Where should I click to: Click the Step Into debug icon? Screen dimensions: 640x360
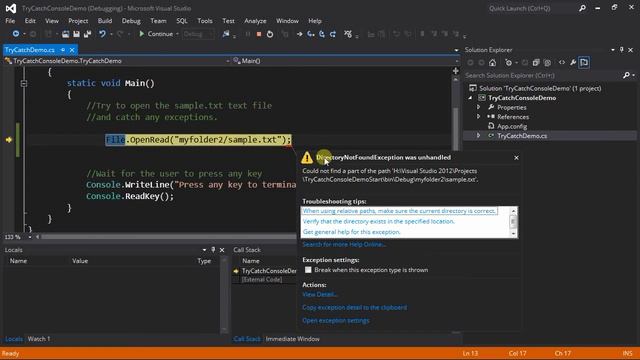(x=311, y=34)
